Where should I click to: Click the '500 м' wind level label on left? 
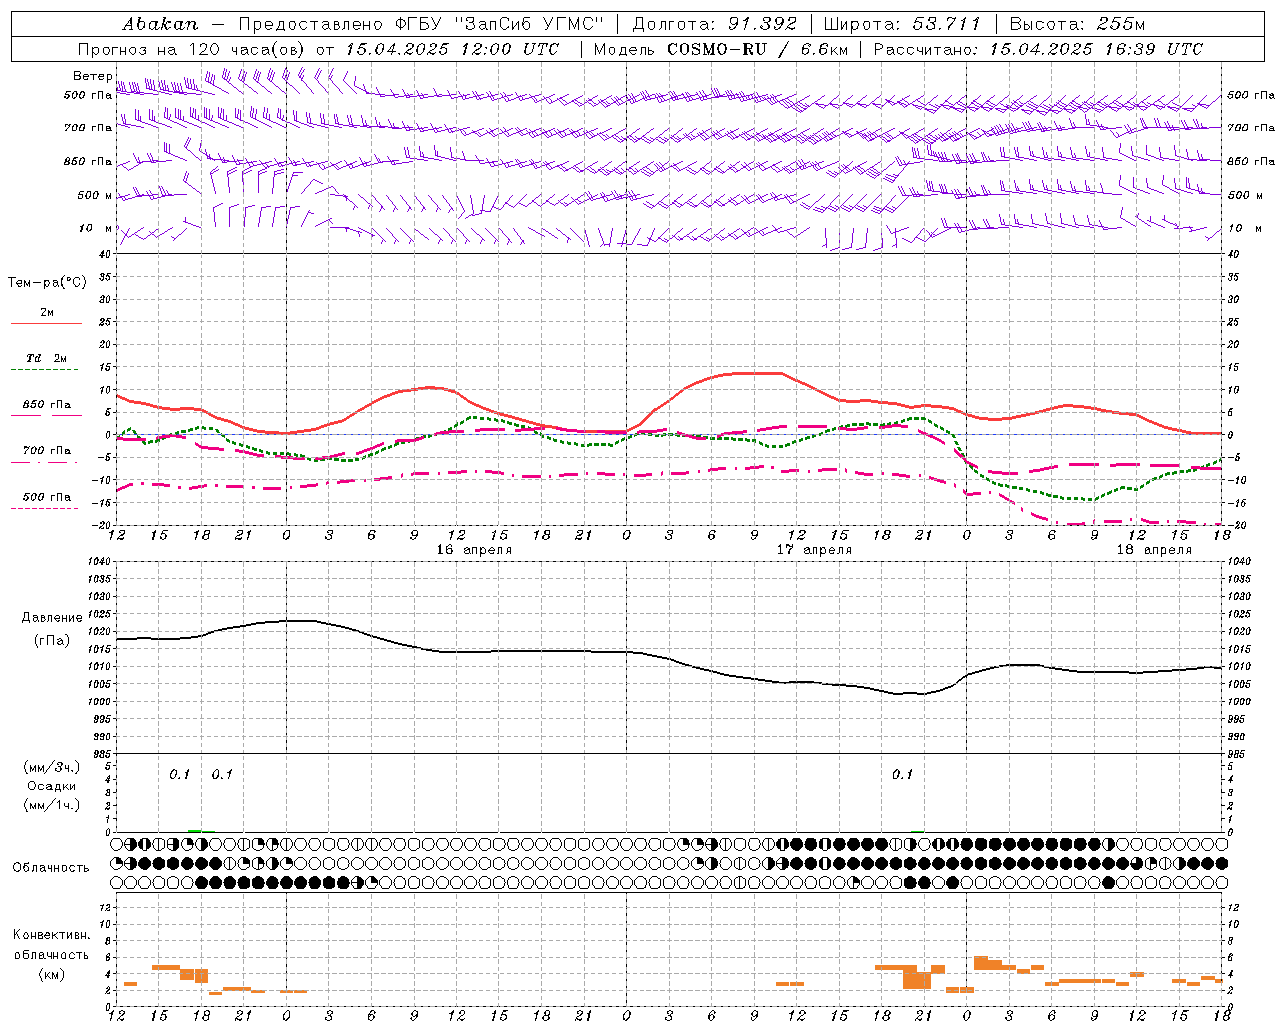[95, 195]
